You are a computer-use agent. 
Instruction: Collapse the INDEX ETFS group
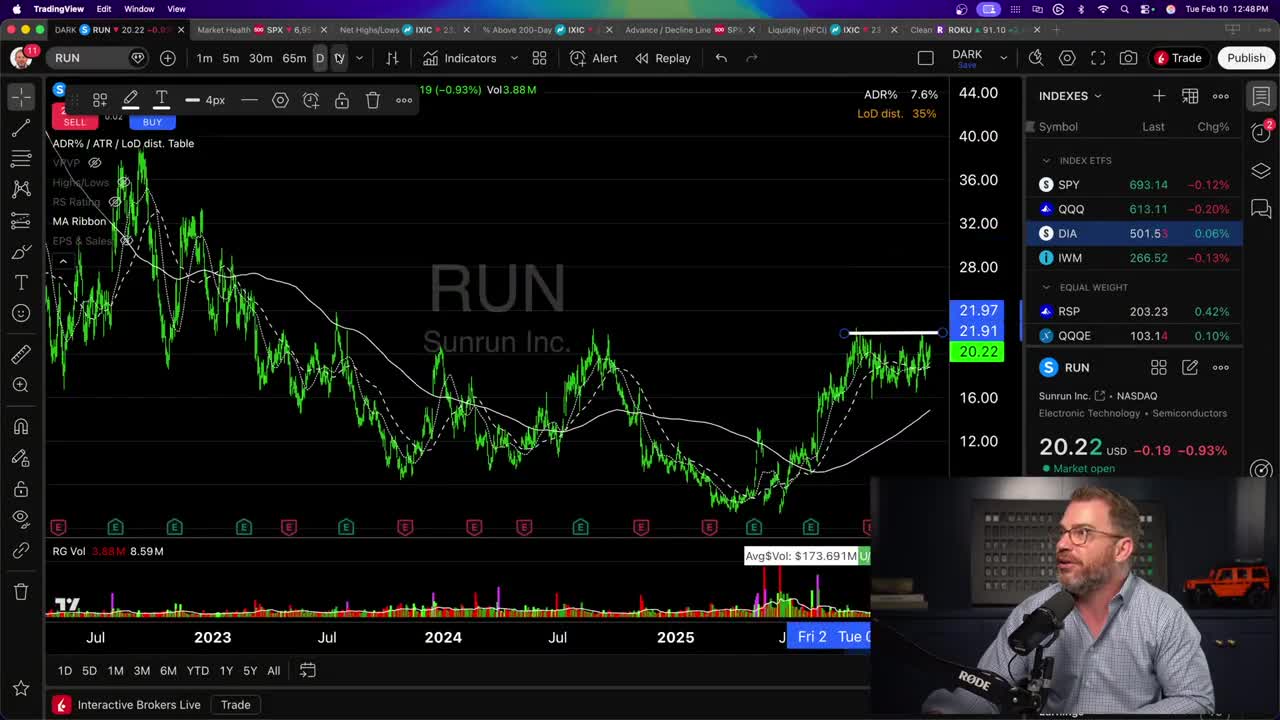click(x=1046, y=160)
